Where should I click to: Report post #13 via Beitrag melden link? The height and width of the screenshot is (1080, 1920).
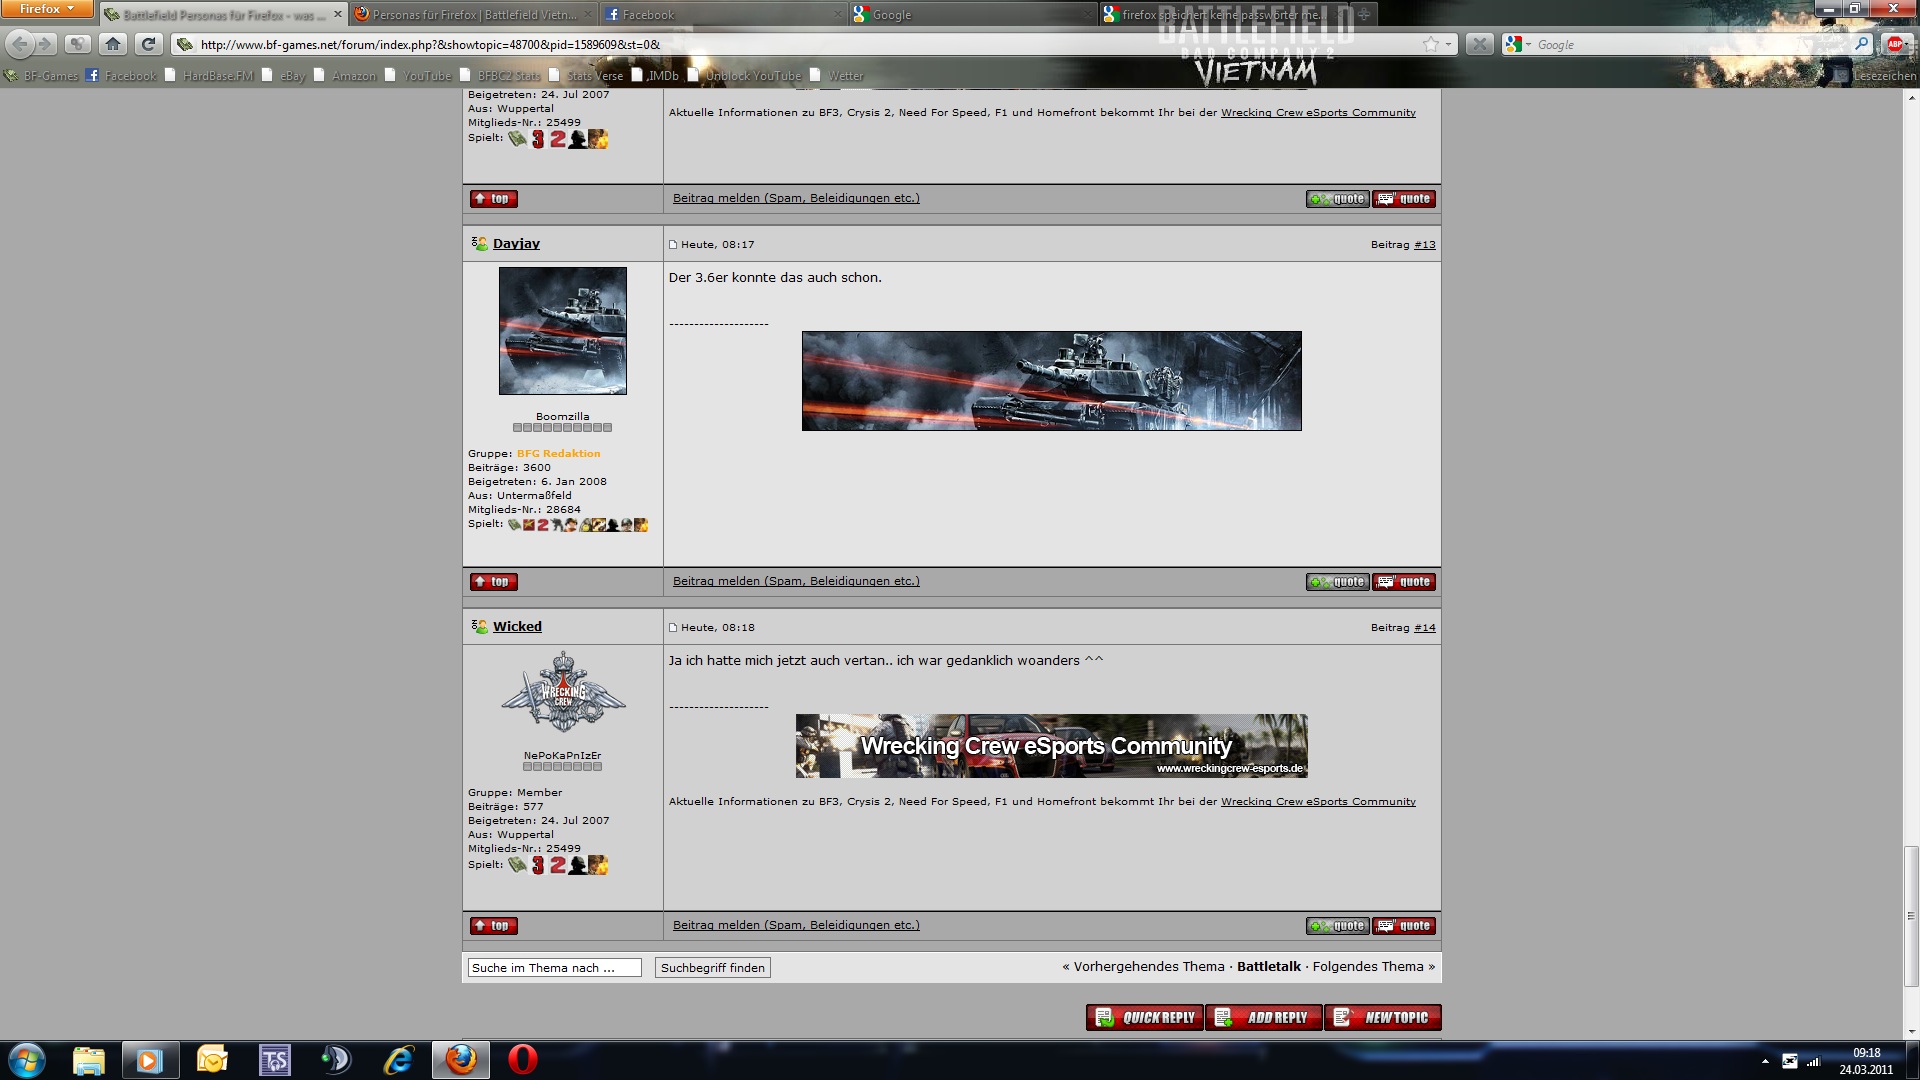click(x=796, y=581)
